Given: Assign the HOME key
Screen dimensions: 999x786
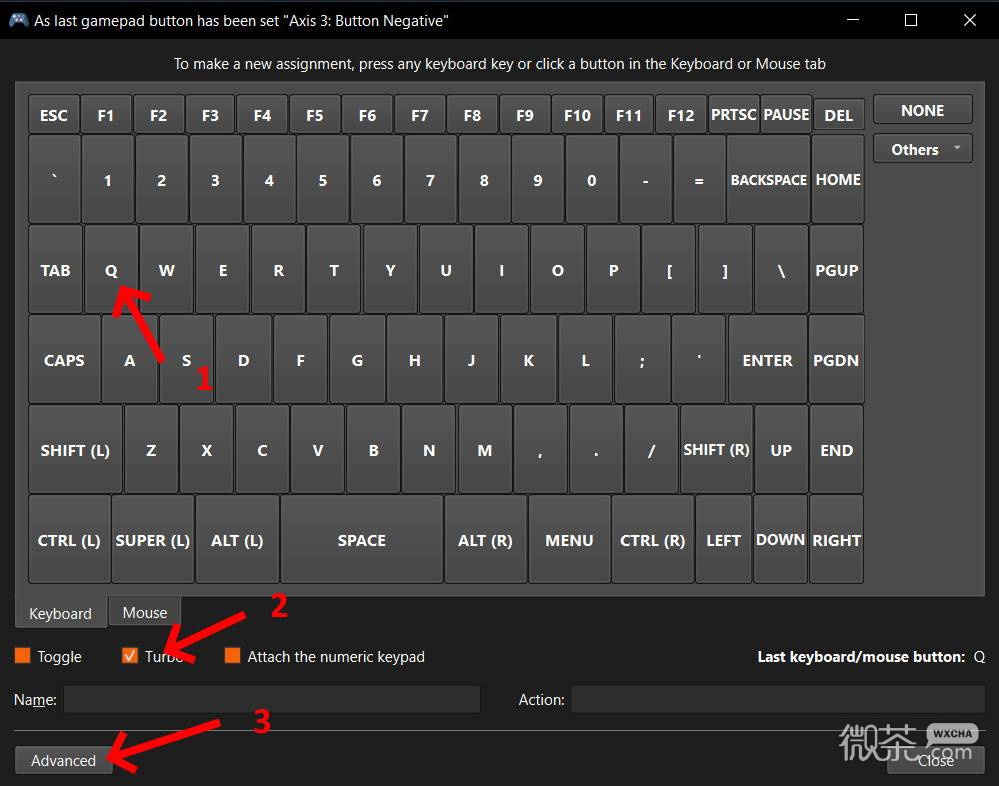Looking at the screenshot, I should click(838, 180).
